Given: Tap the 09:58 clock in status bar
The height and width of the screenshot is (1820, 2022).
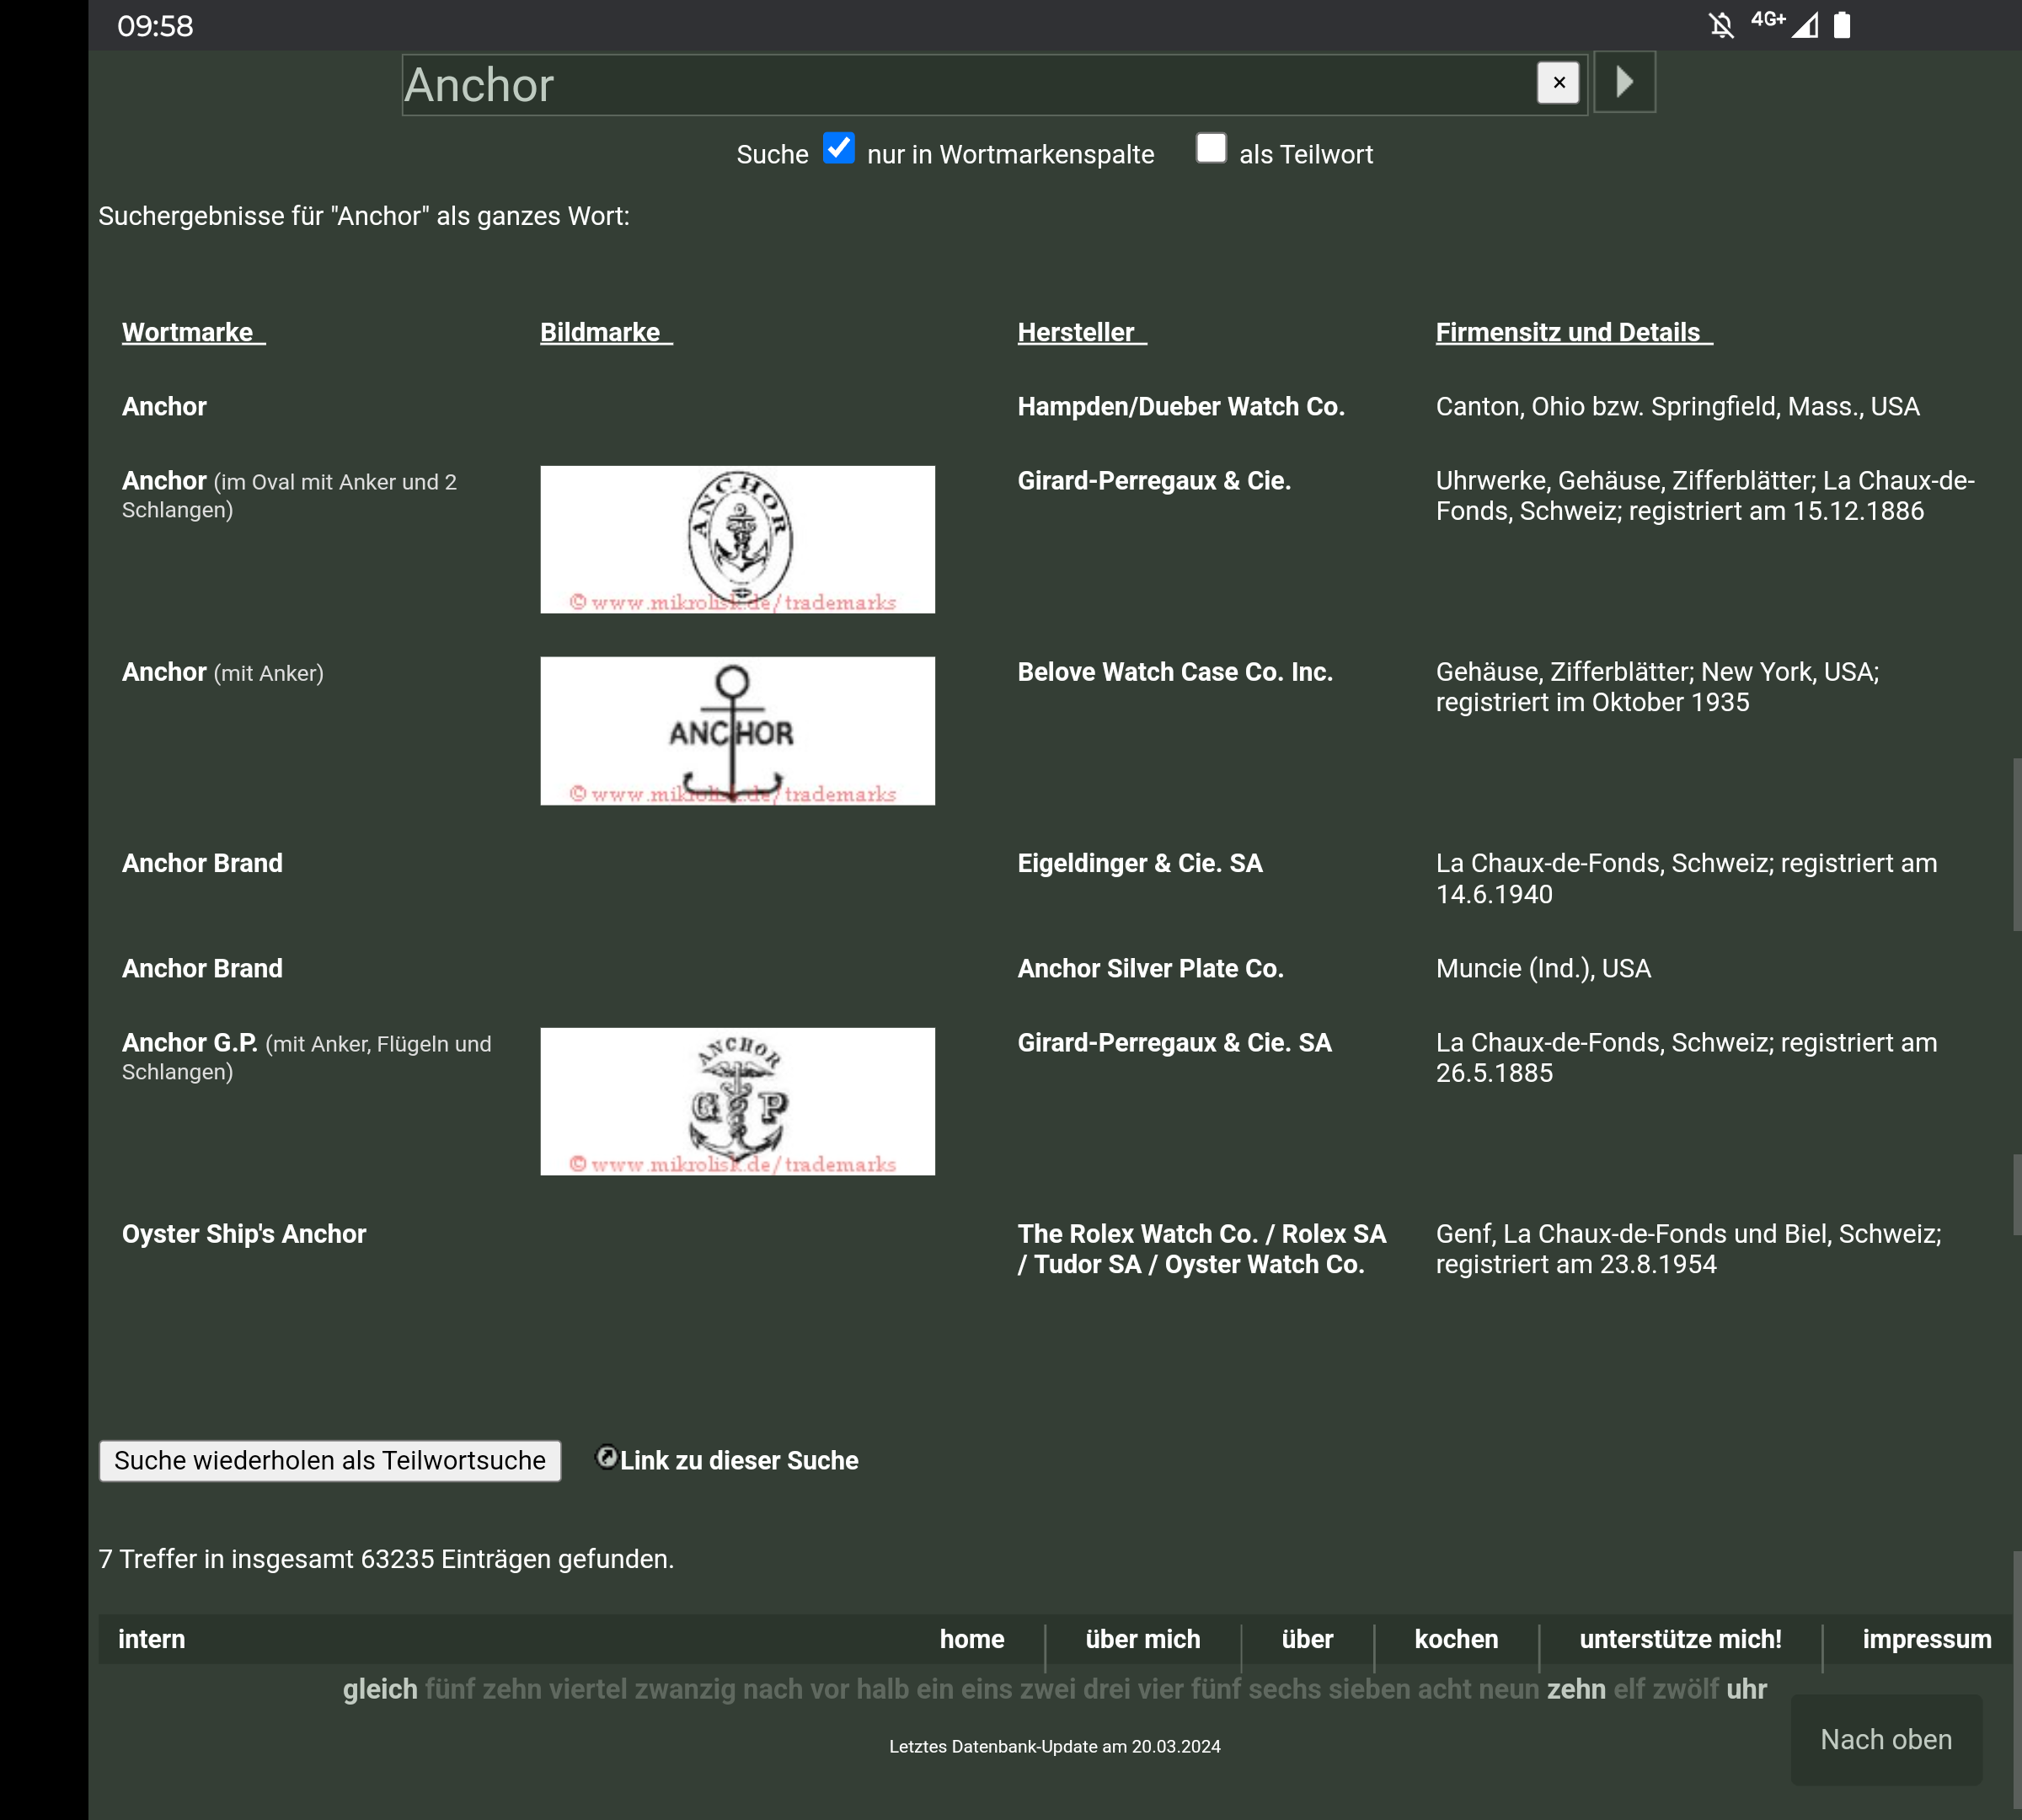Looking at the screenshot, I should pos(155,26).
